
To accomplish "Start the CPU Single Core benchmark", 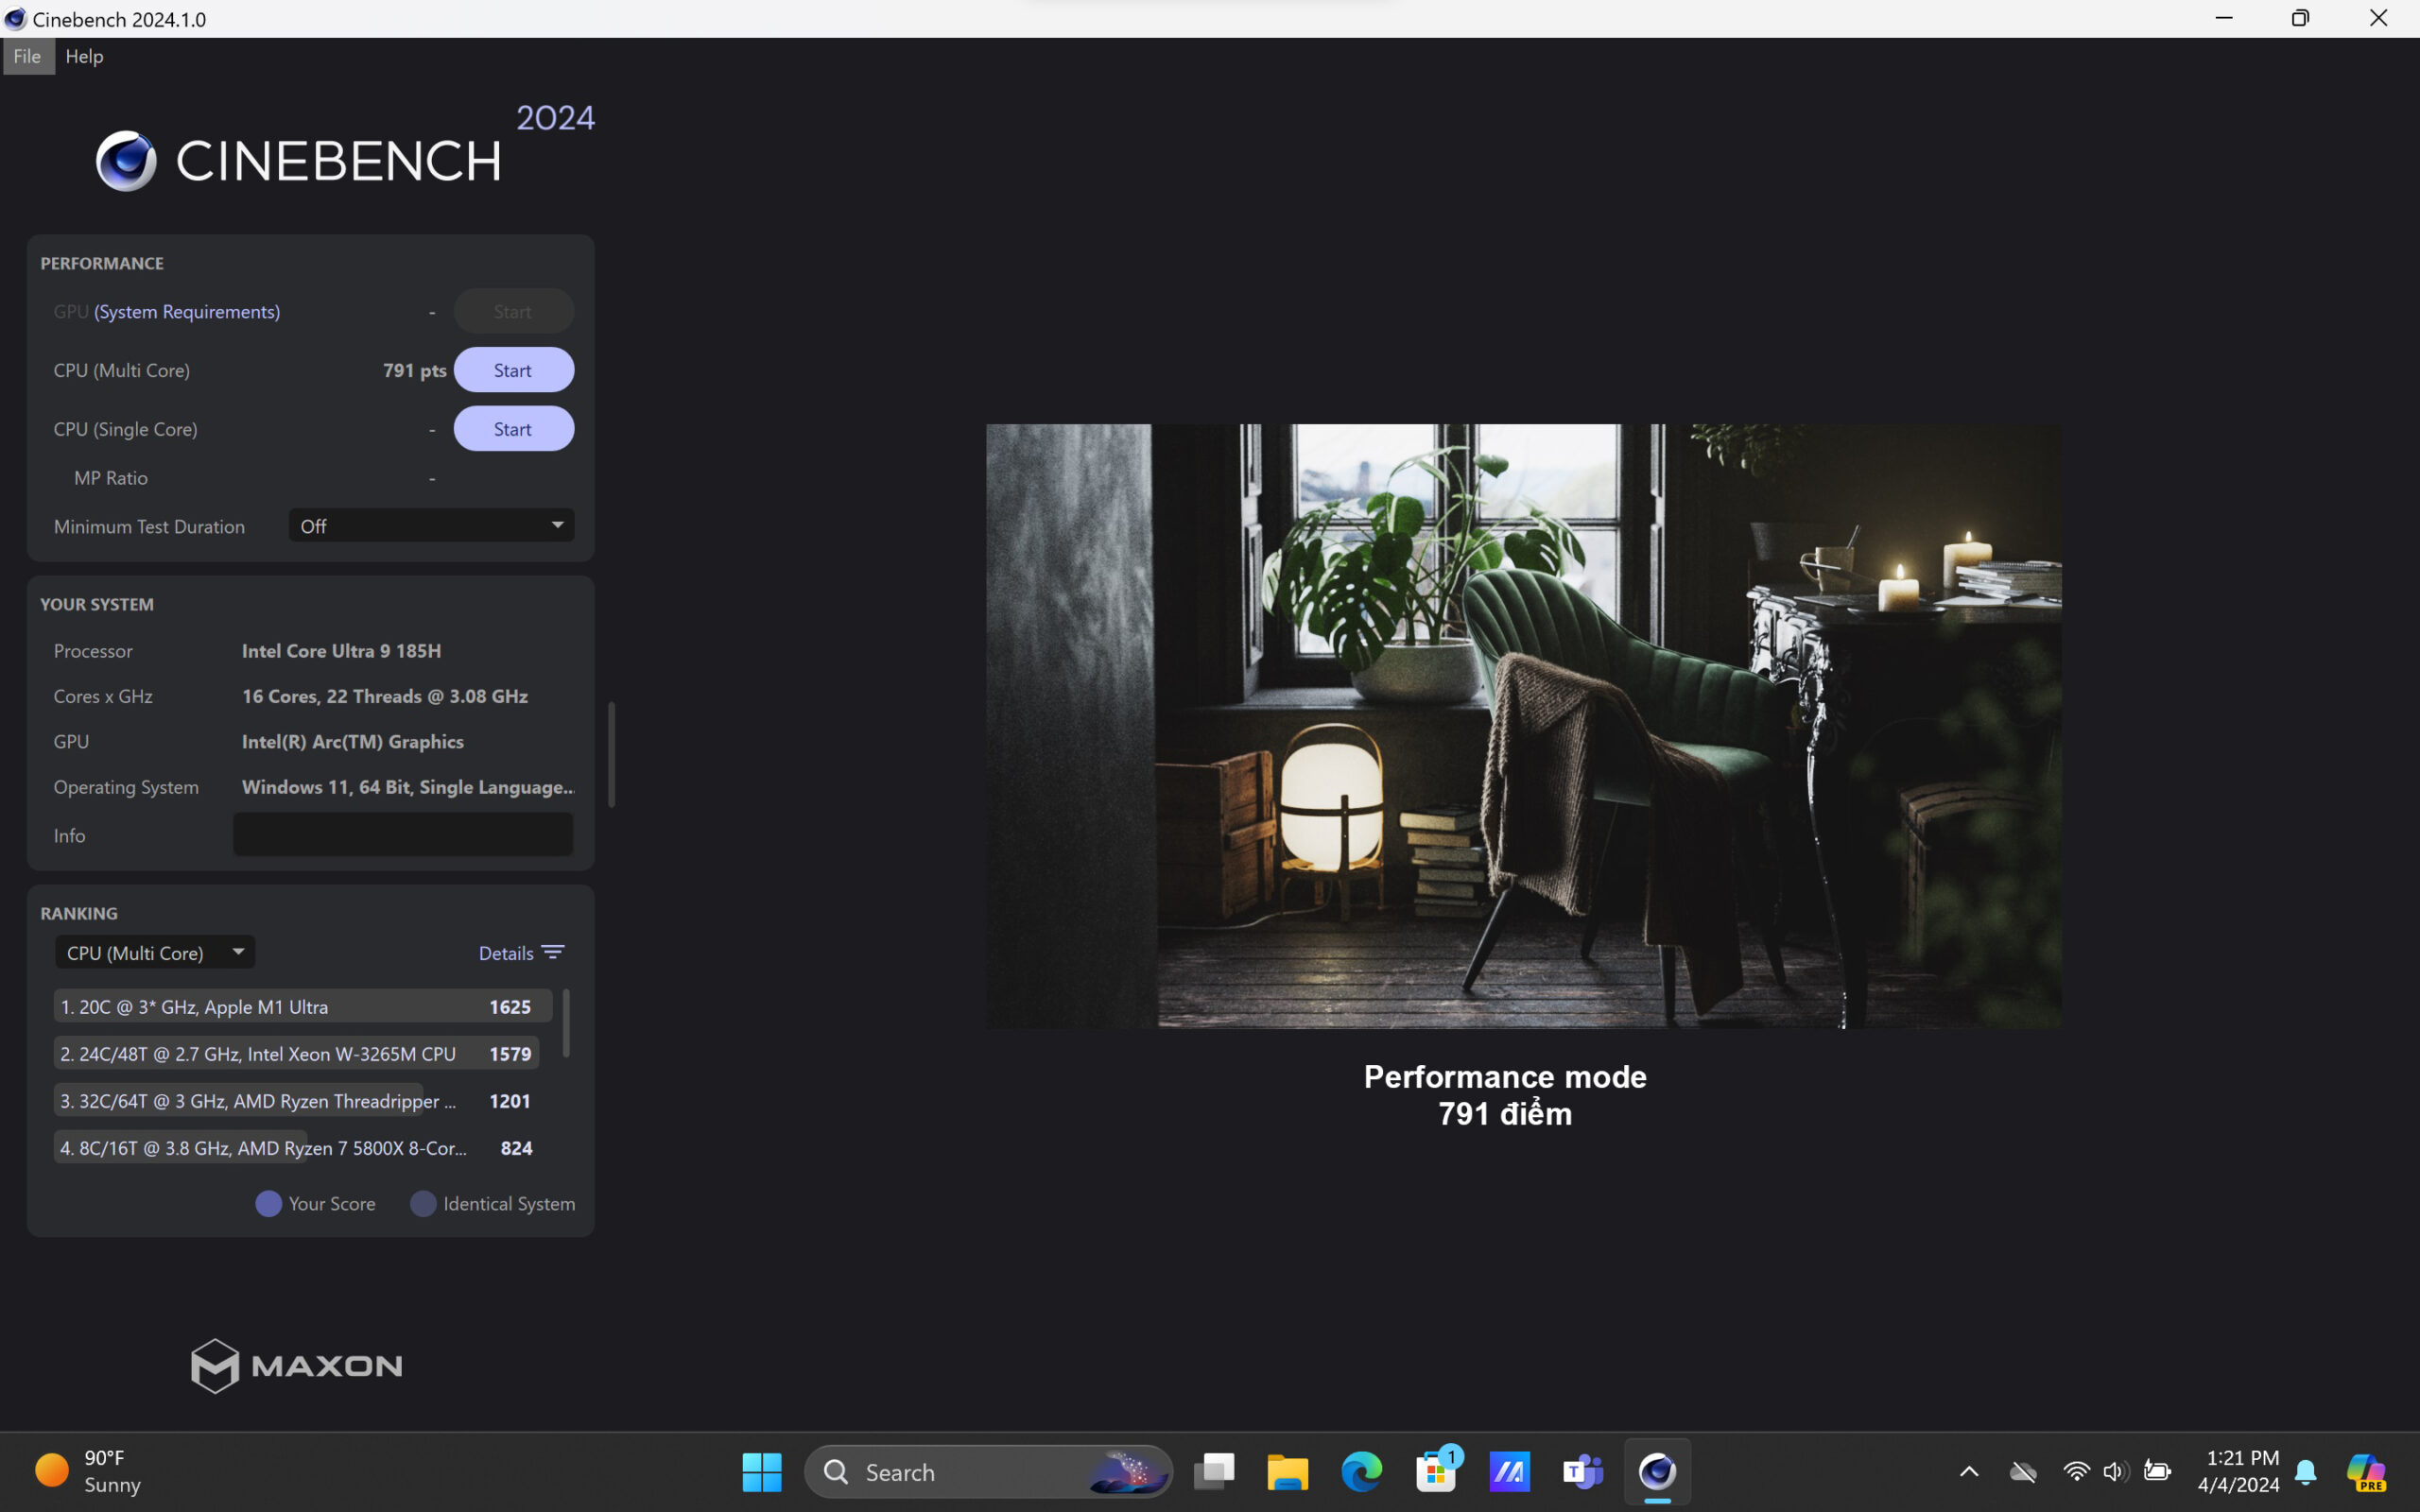I will (x=512, y=428).
